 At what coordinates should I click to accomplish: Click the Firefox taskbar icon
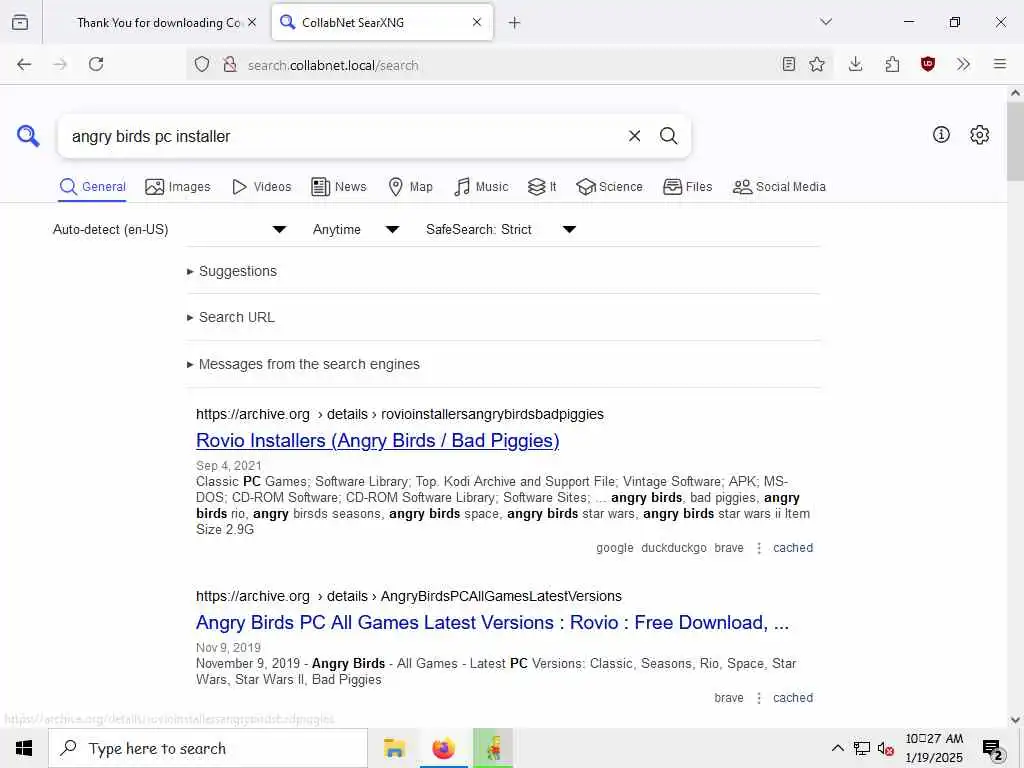pyautogui.click(x=443, y=748)
